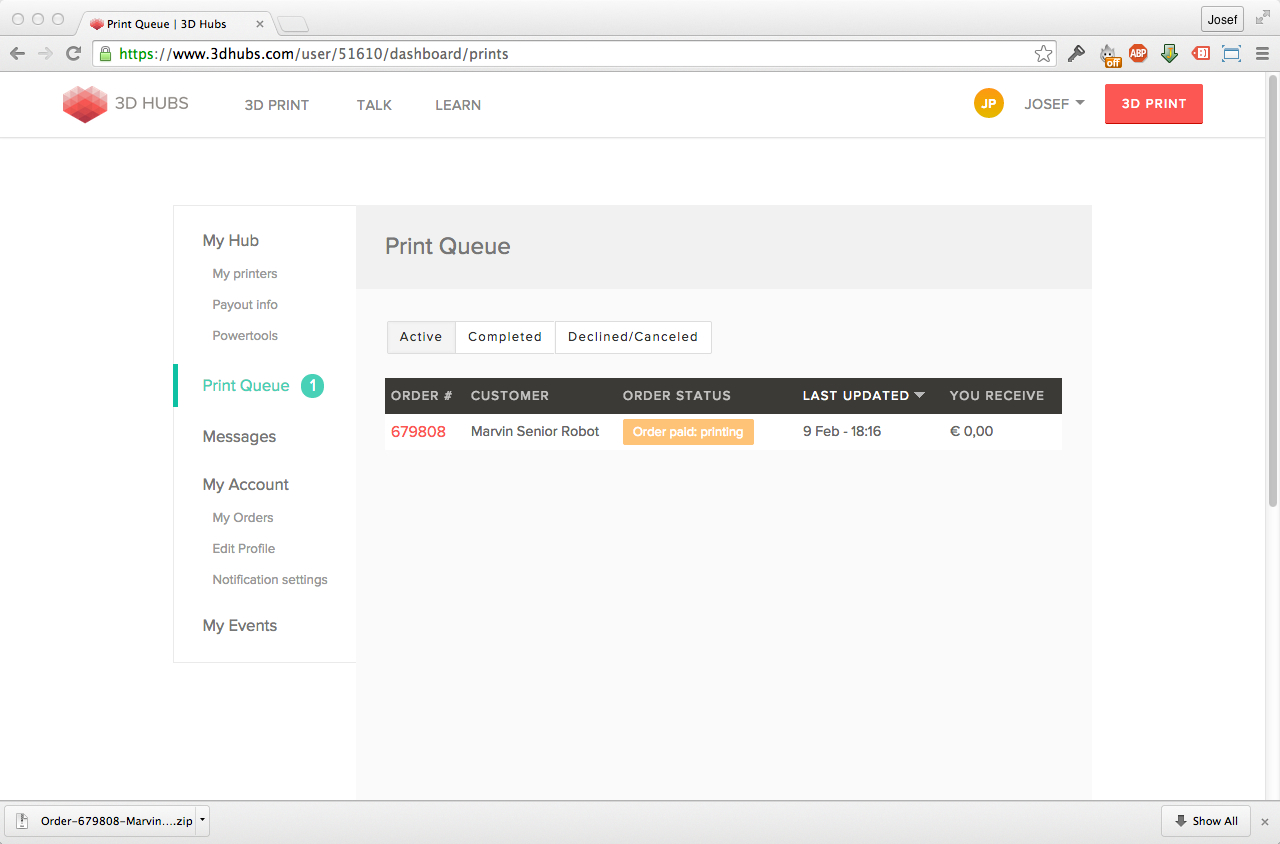Click the address bar URL
The width and height of the screenshot is (1280, 844).
[x=314, y=54]
